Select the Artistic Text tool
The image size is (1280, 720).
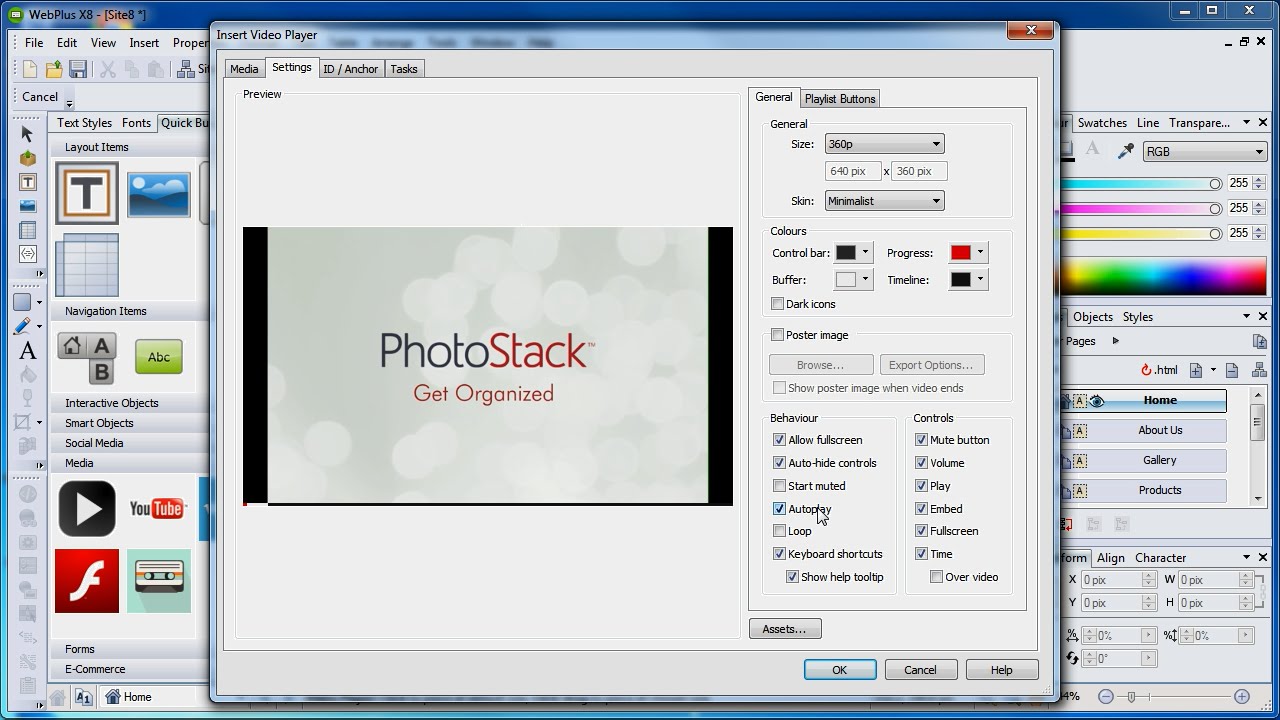[x=27, y=350]
